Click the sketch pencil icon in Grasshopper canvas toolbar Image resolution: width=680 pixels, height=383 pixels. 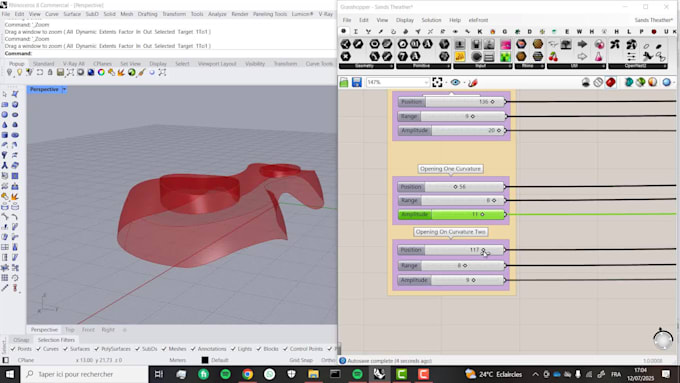(473, 82)
